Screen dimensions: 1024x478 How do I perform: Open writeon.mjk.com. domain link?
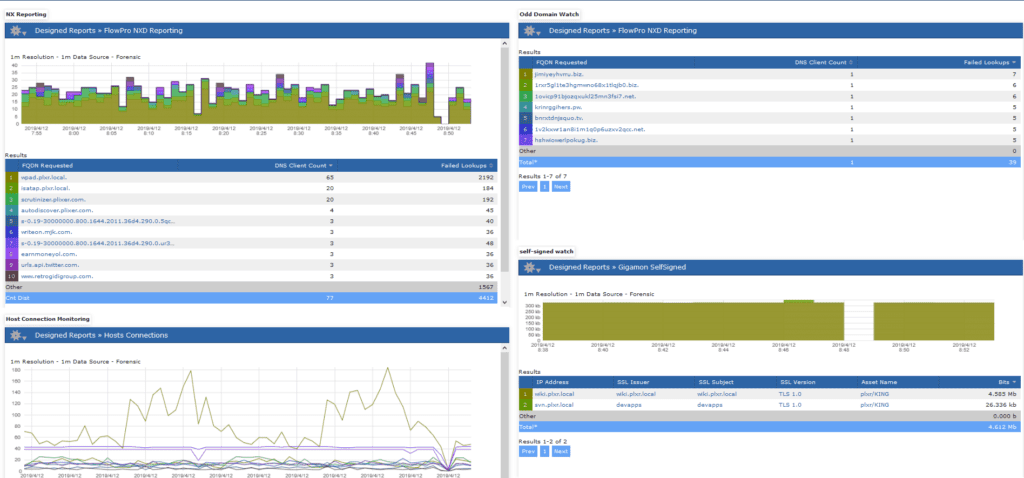click(47, 232)
